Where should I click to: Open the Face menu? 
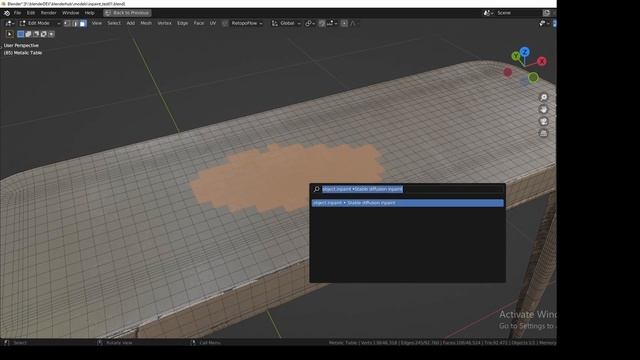coord(199,23)
